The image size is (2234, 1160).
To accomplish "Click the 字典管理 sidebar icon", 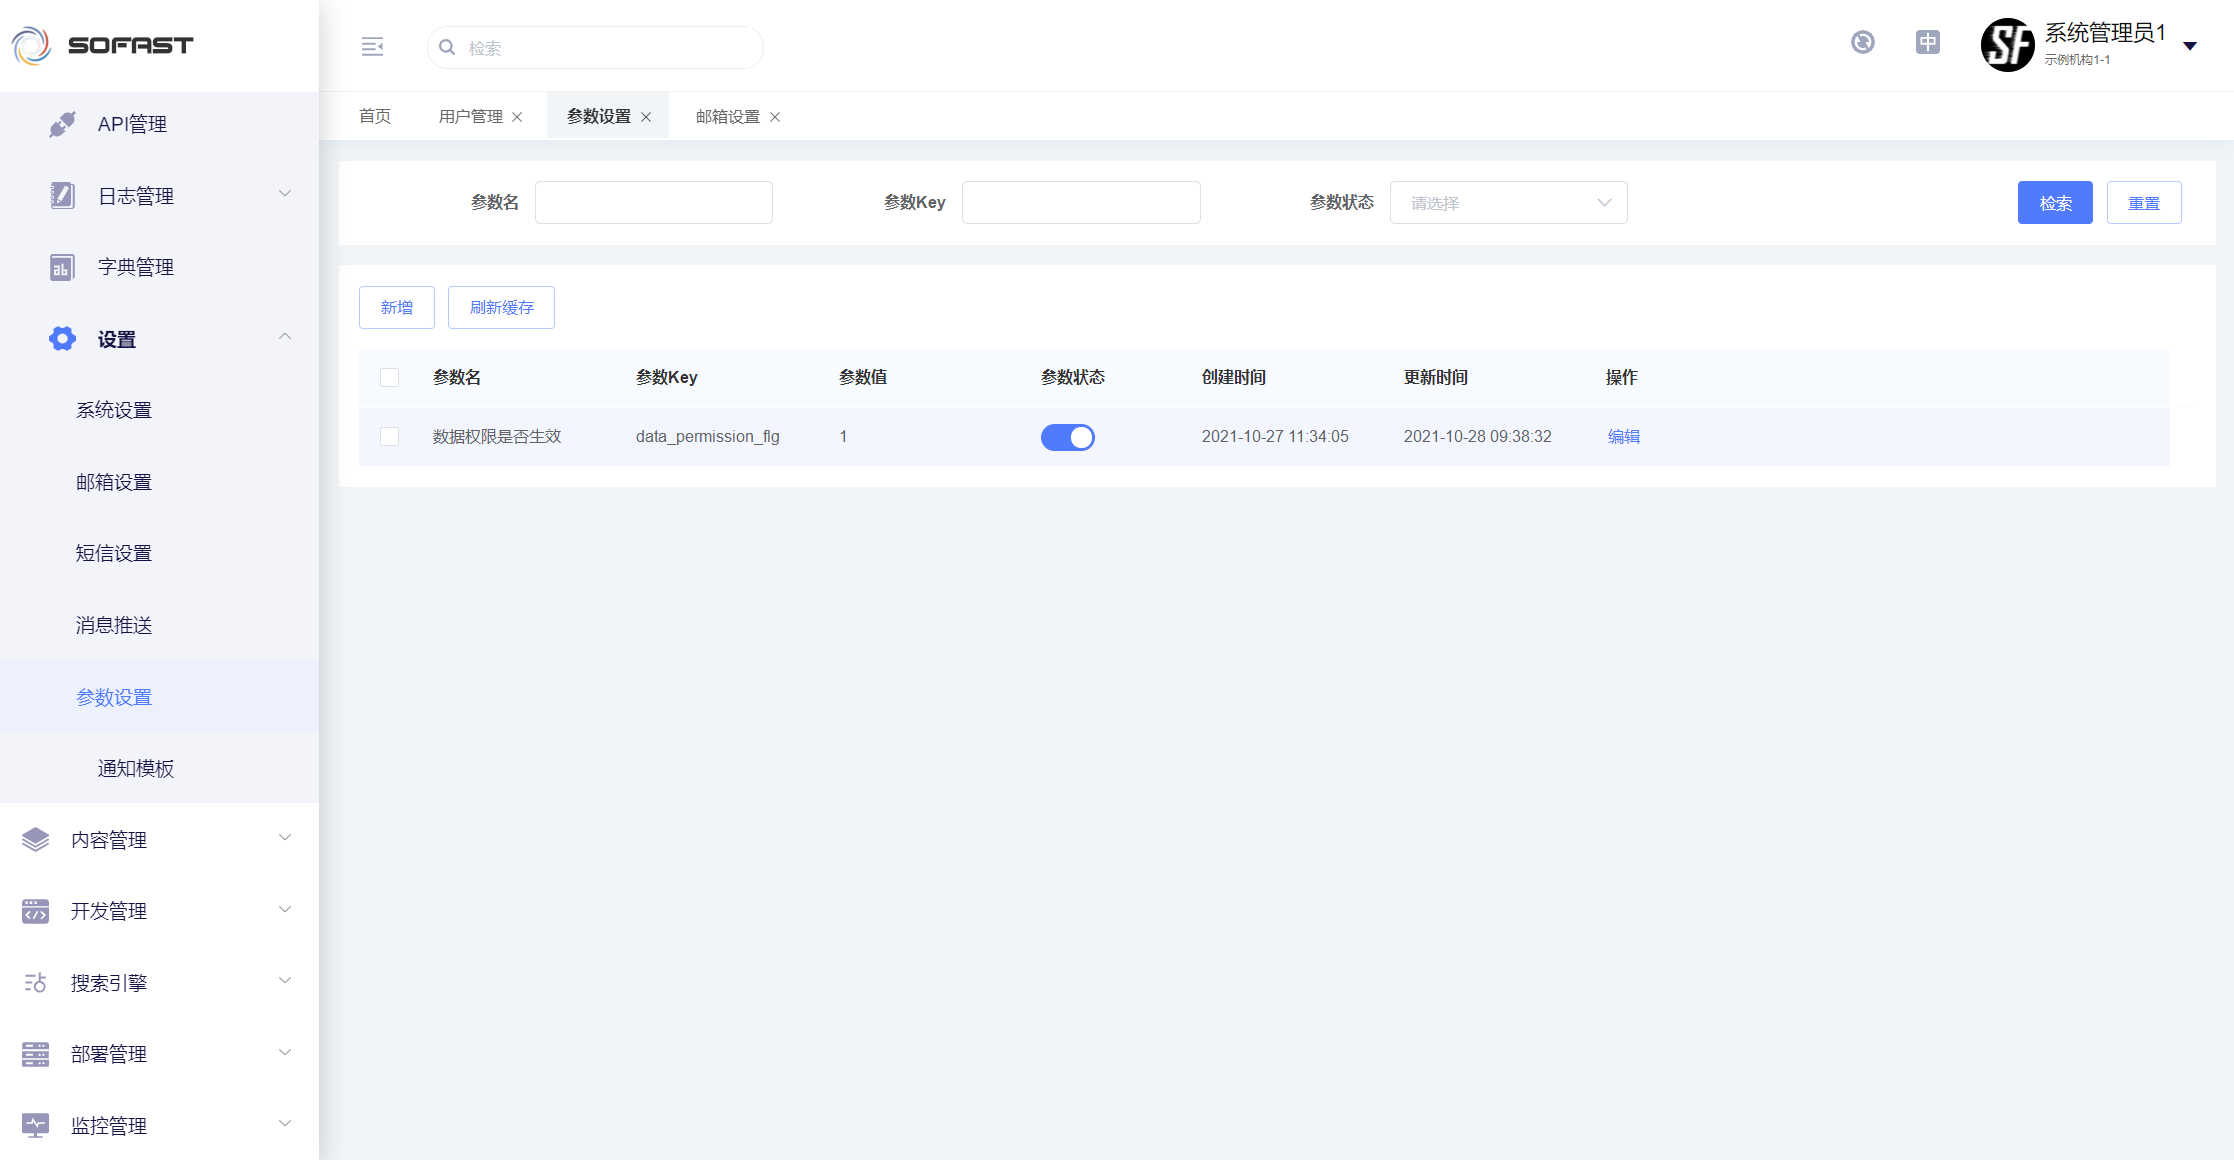I will pyautogui.click(x=62, y=267).
